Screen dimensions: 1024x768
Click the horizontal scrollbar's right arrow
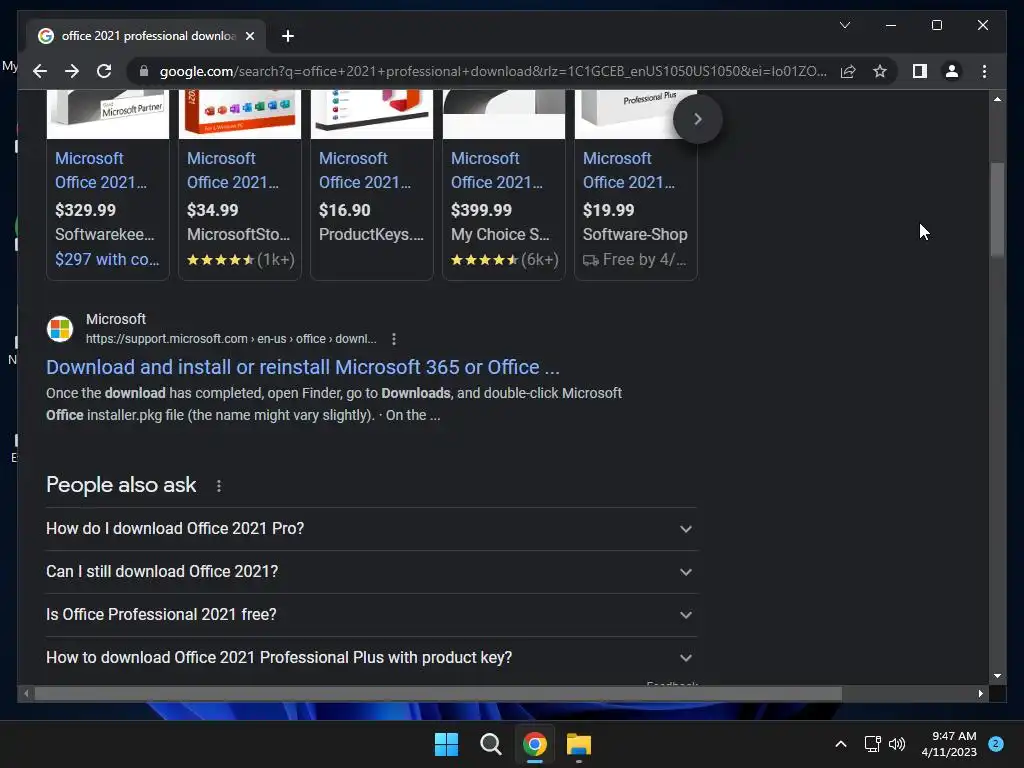(x=980, y=694)
